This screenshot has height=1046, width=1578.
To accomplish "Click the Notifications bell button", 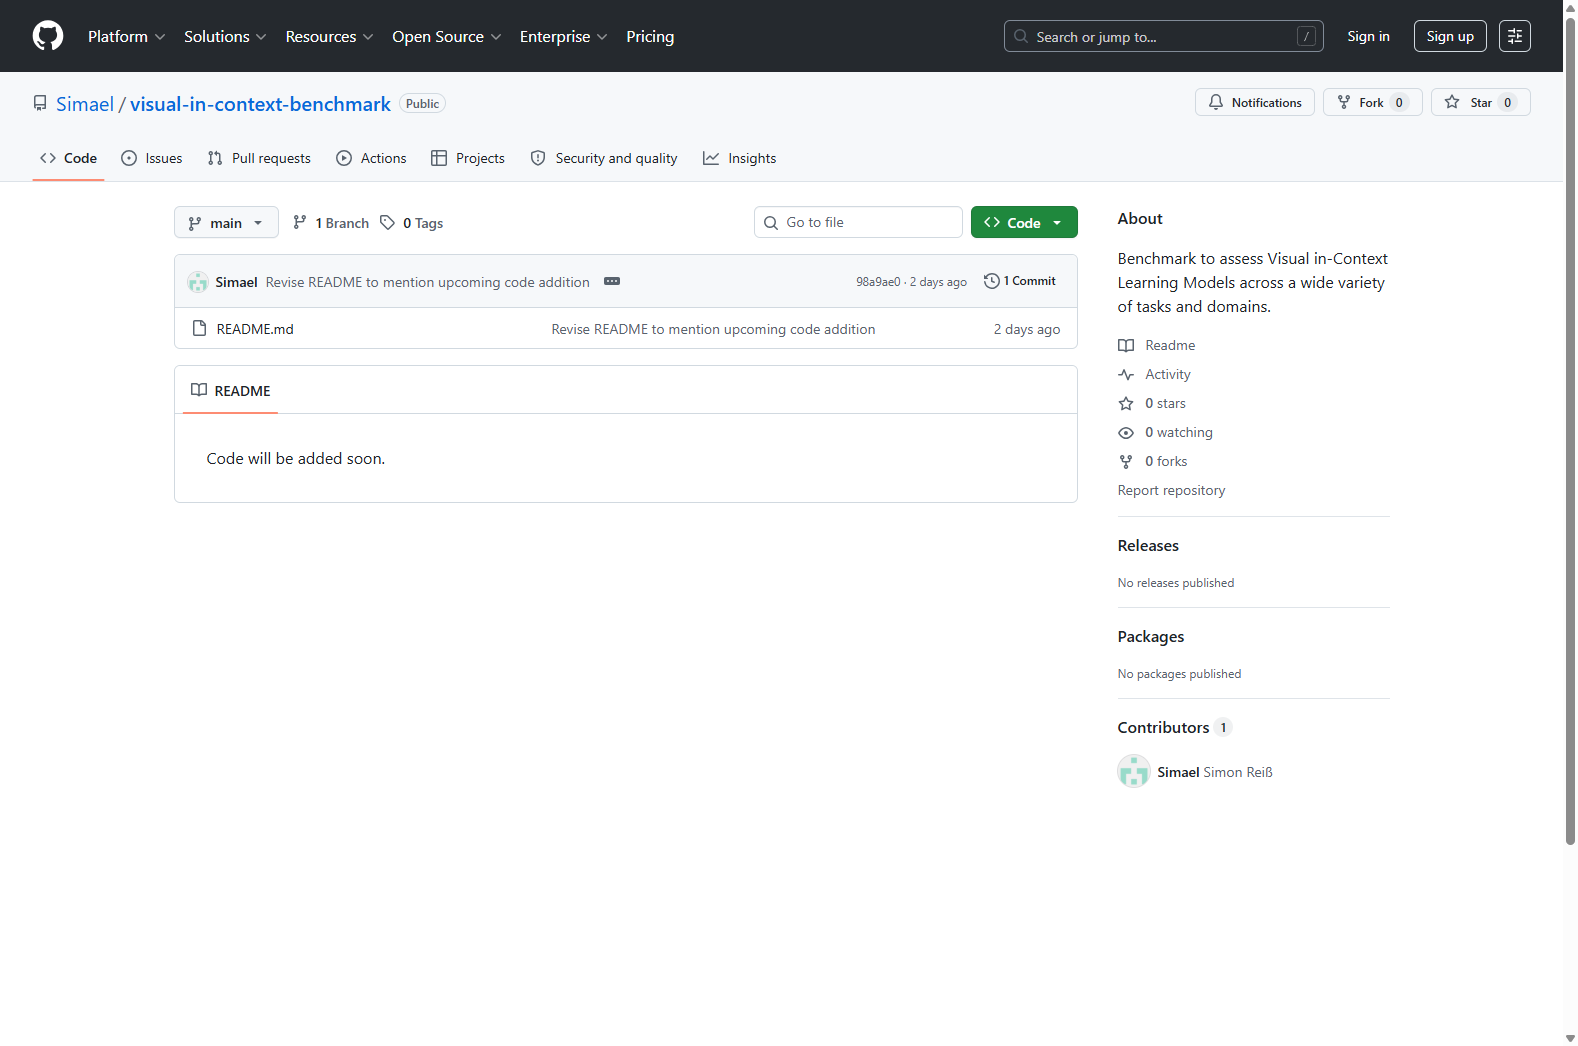I will pyautogui.click(x=1255, y=102).
